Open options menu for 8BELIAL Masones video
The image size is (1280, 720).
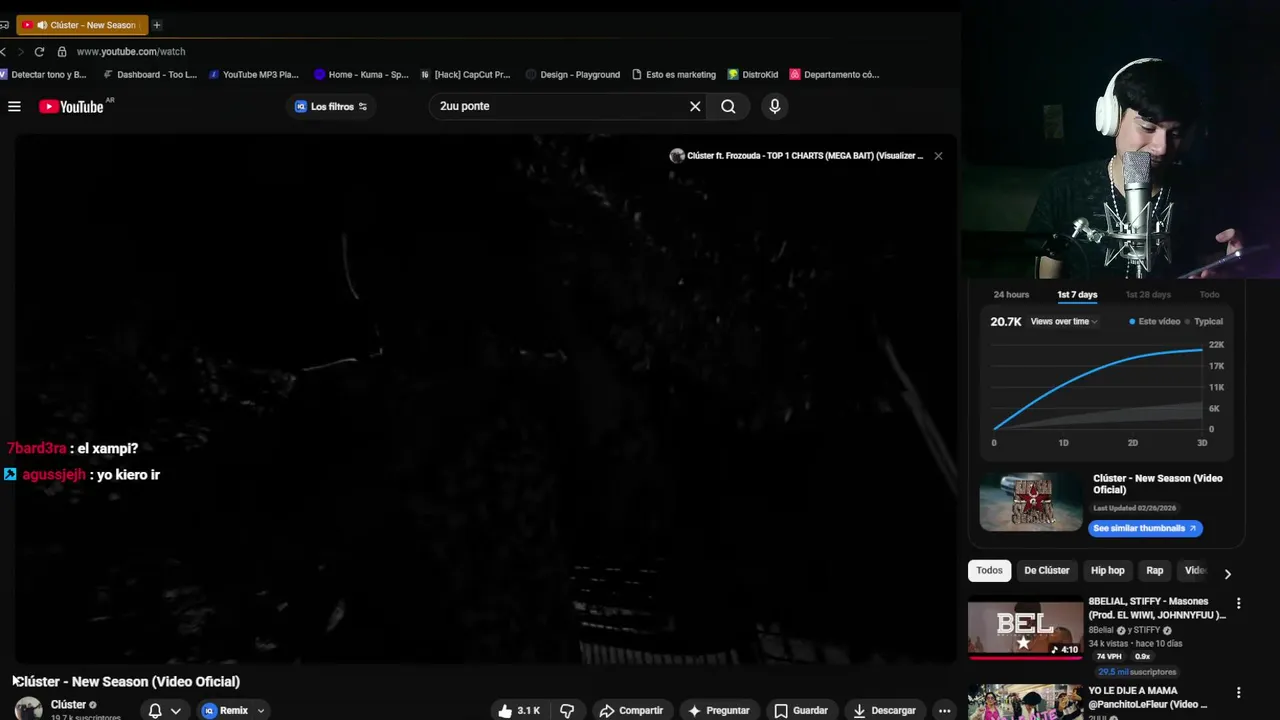coord(1238,603)
